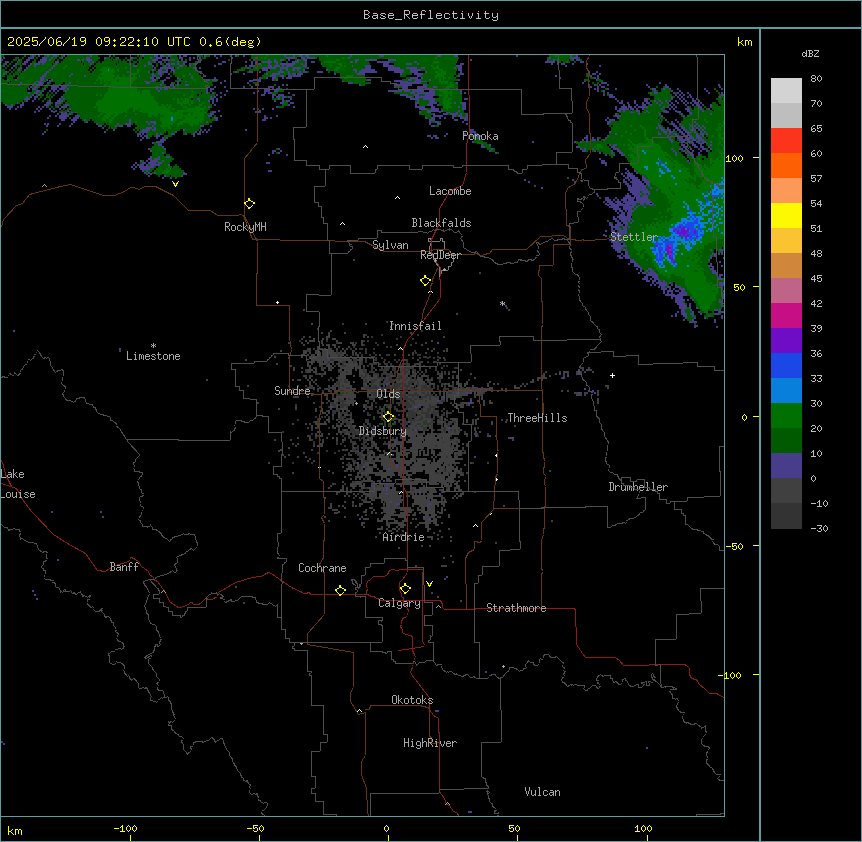Click the Innisfail town label
Screen dimensions: 862x842
415,326
